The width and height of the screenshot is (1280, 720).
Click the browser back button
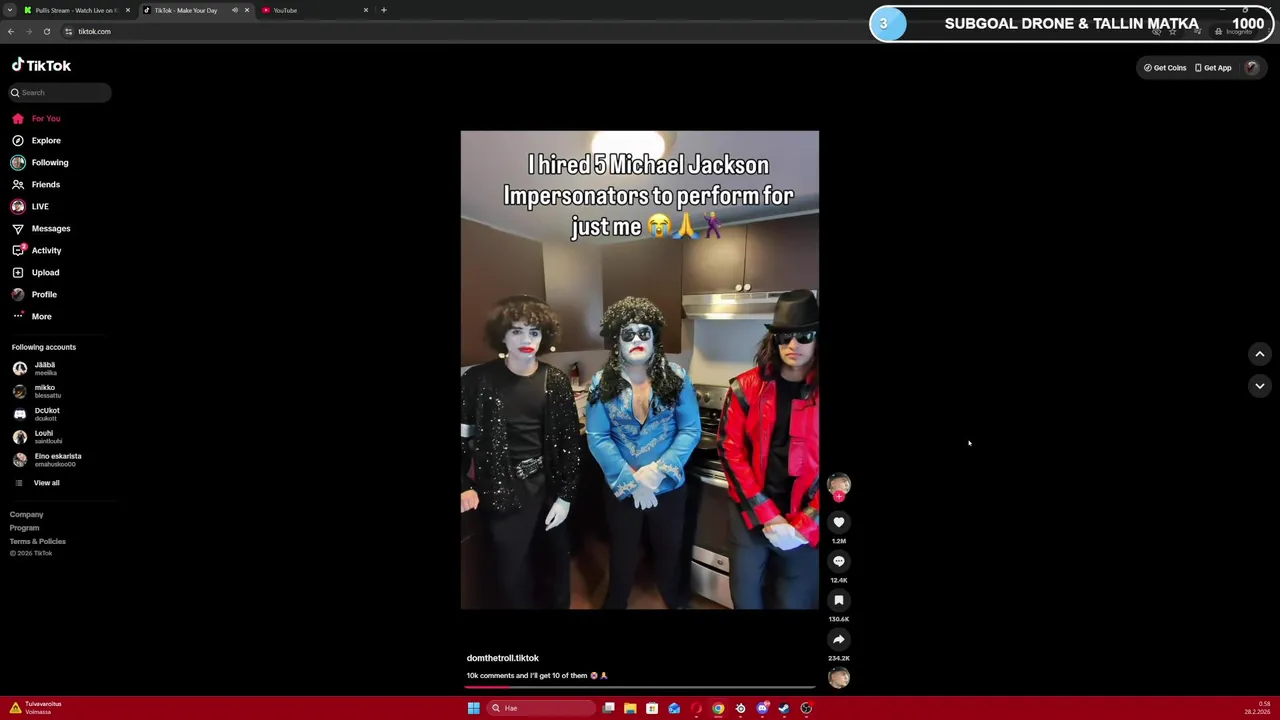point(11,31)
